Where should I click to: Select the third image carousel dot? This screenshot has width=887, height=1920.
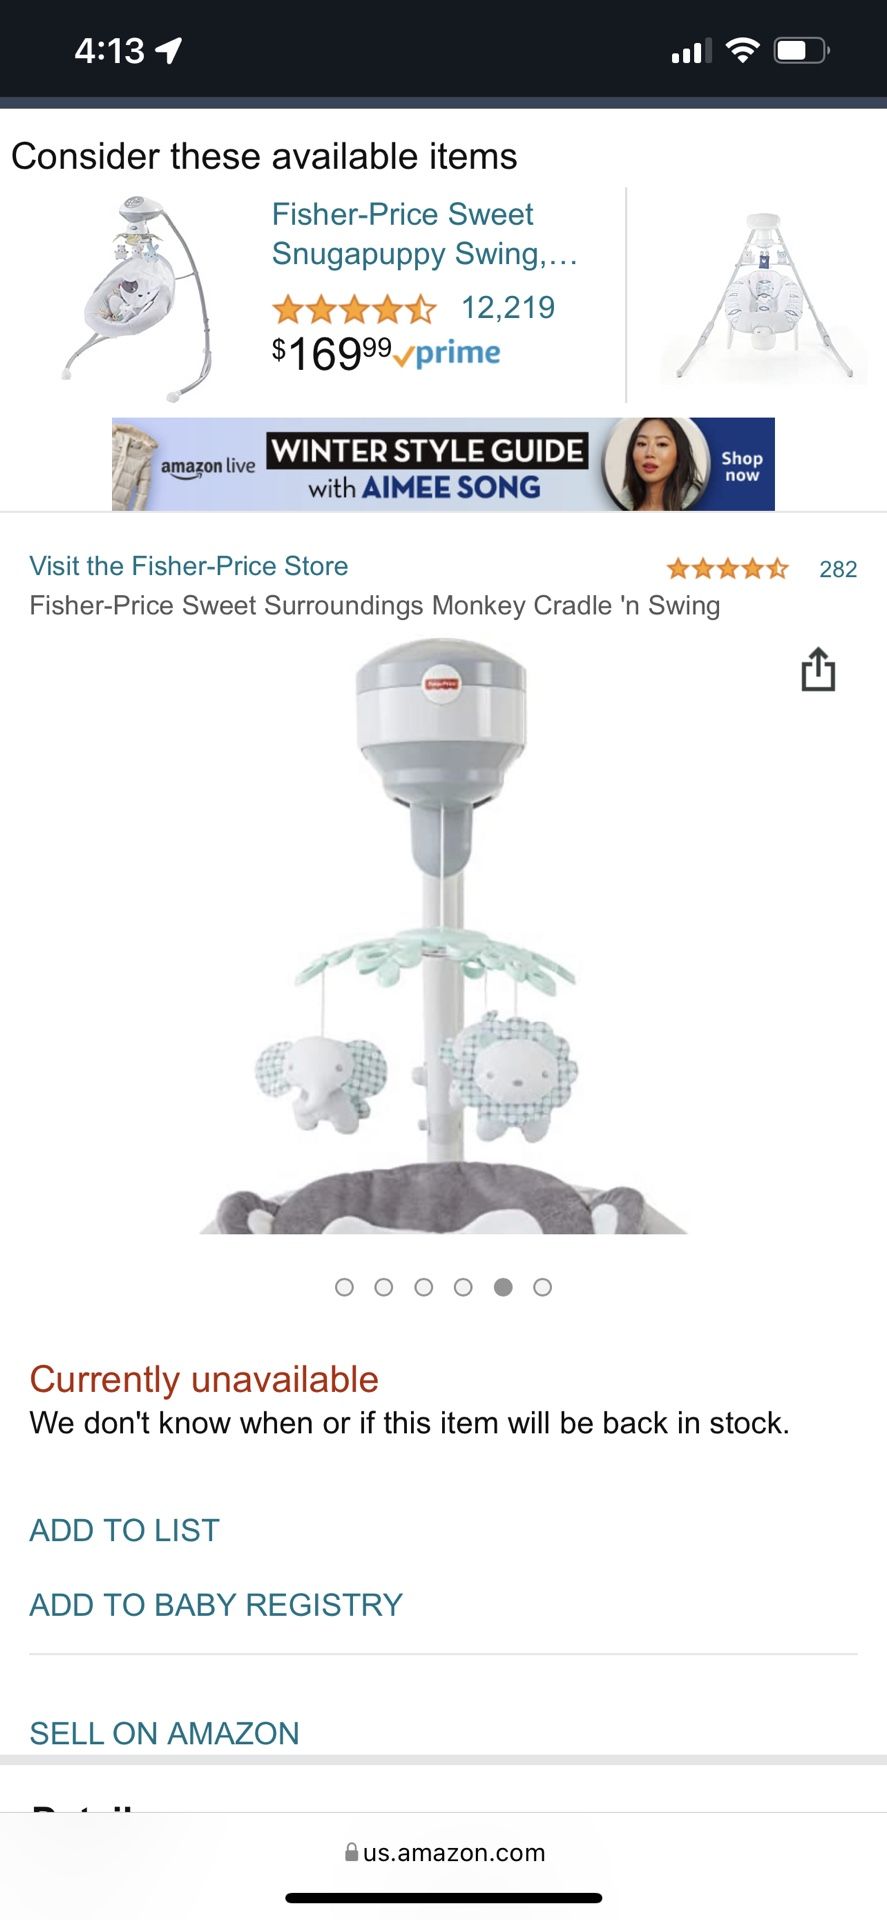(423, 1287)
